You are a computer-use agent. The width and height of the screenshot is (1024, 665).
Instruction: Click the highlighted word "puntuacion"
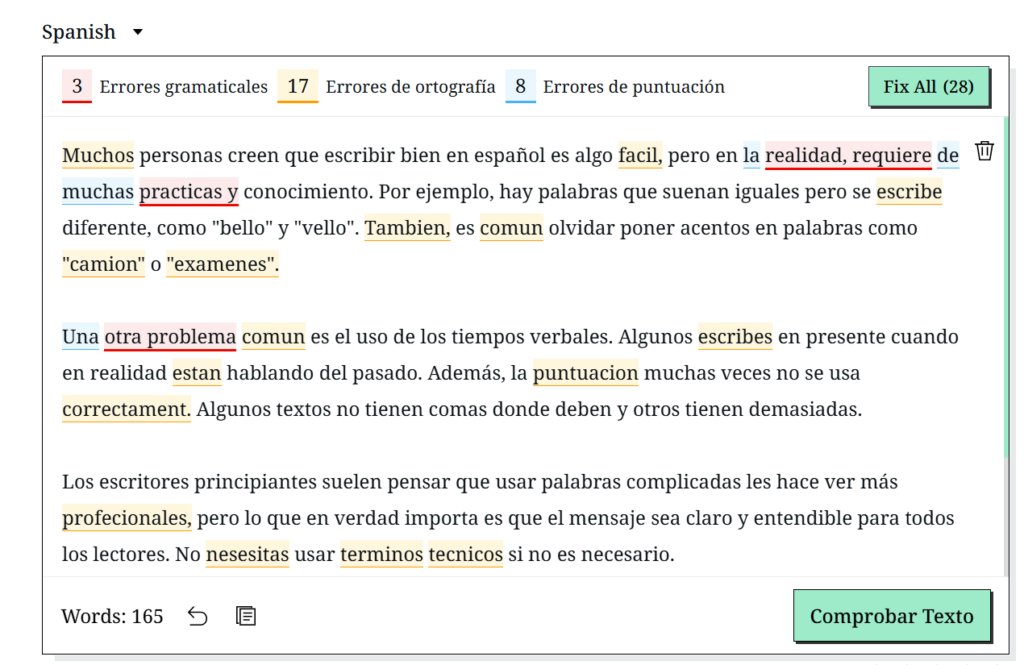[585, 373]
